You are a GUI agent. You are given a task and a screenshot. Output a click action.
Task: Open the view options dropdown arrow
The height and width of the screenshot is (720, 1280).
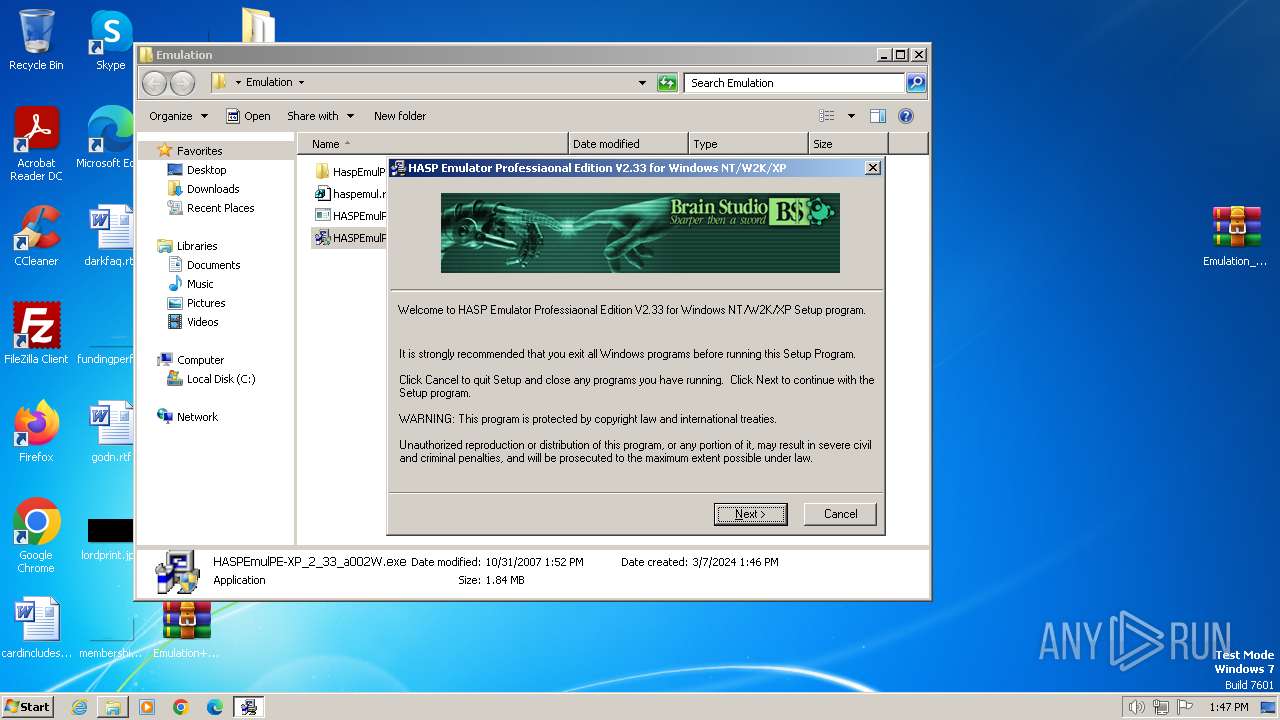click(x=851, y=116)
